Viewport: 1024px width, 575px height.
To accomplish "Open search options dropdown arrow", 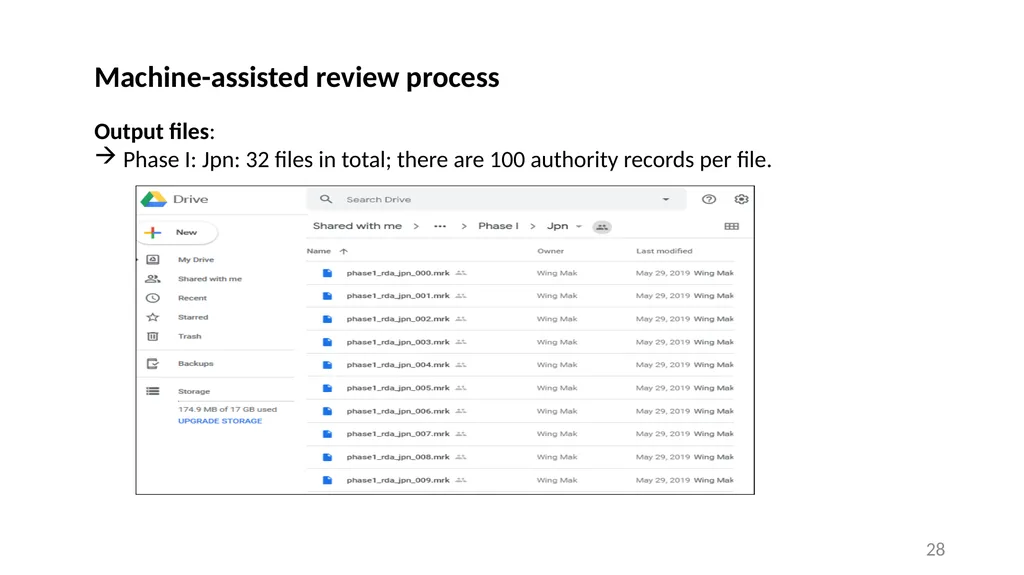I will [x=665, y=199].
